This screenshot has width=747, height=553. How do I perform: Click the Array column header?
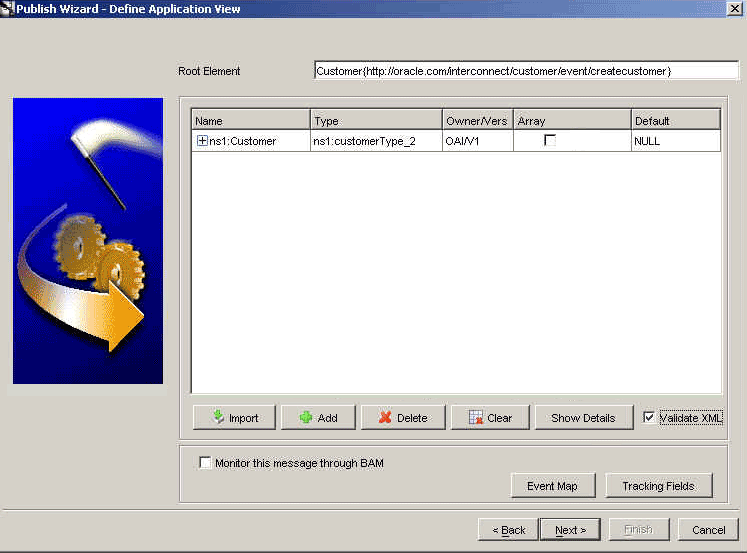572,121
